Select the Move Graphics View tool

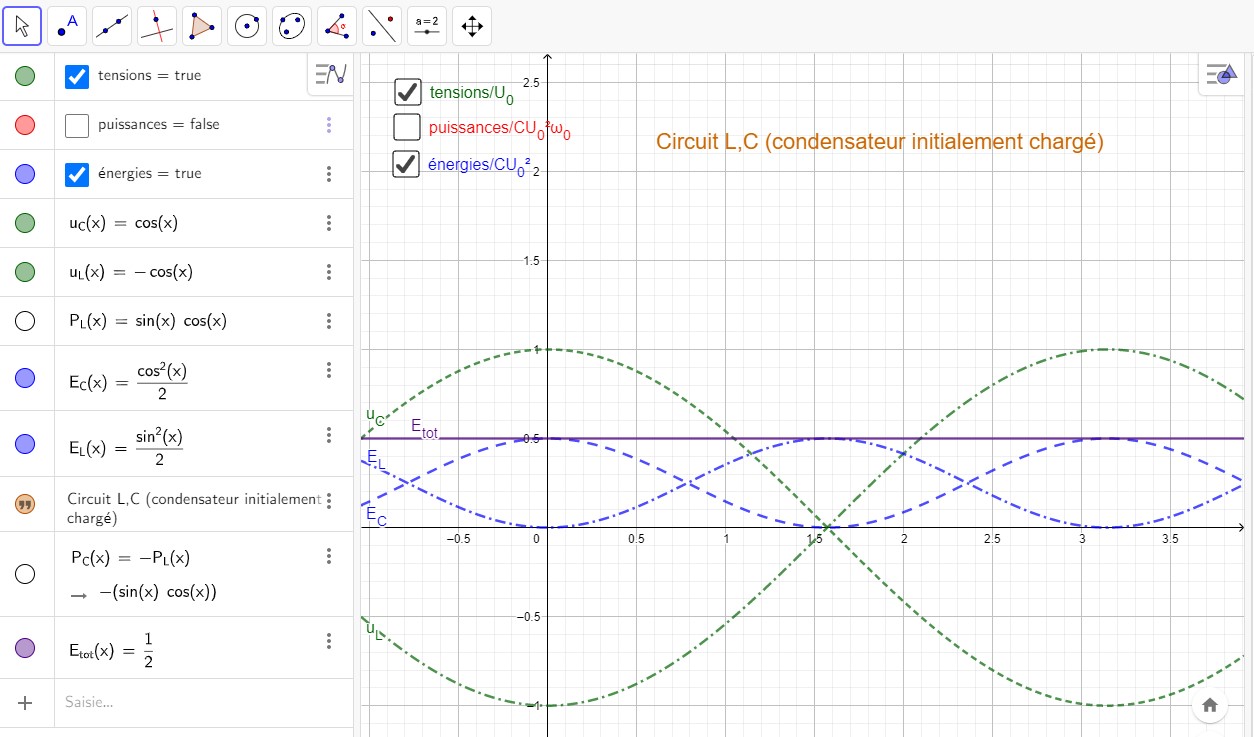(x=472, y=26)
